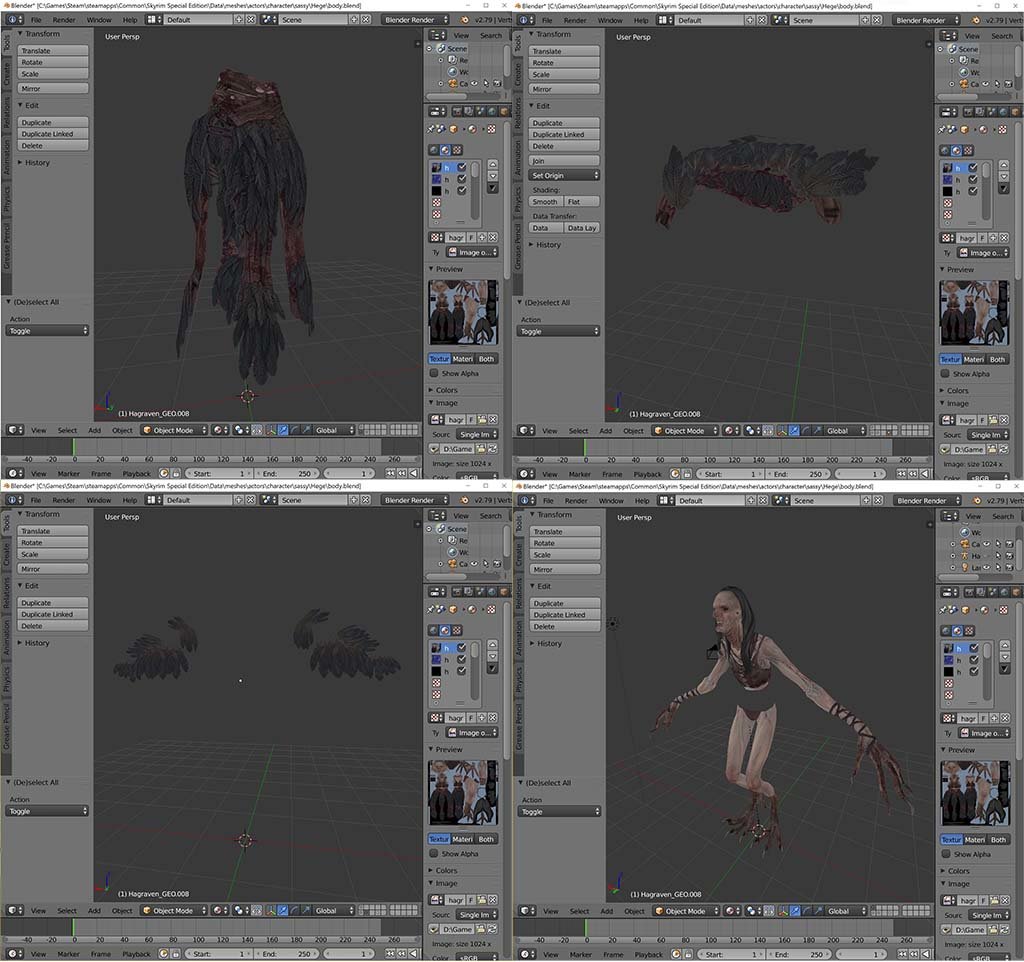Click the Timeline editor type icon in the feathered torso window

point(14,473)
